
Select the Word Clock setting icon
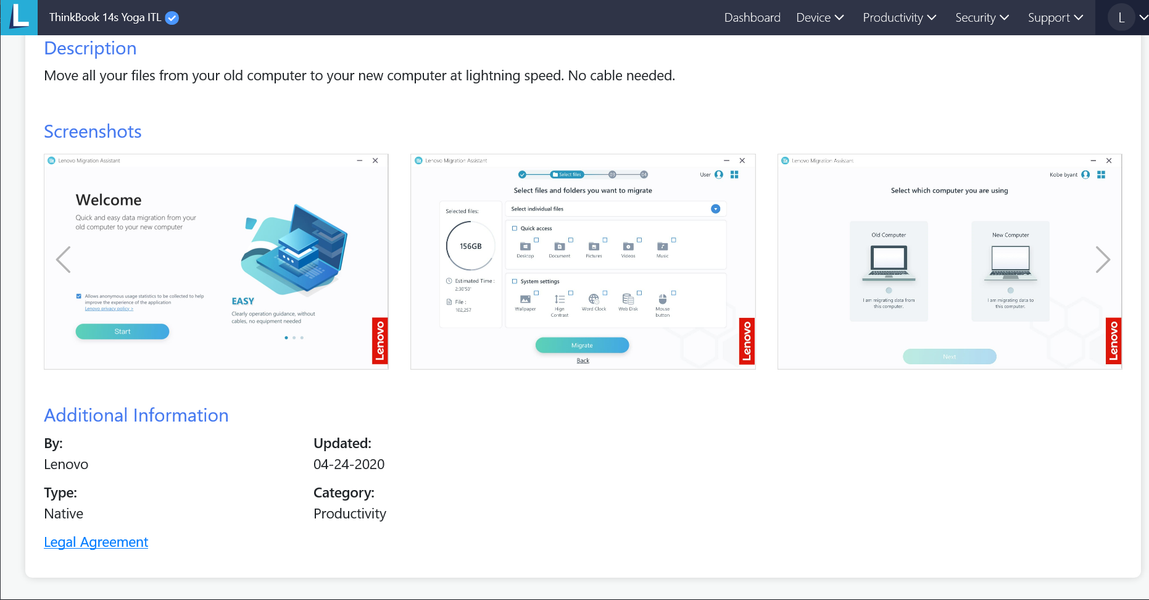(594, 299)
